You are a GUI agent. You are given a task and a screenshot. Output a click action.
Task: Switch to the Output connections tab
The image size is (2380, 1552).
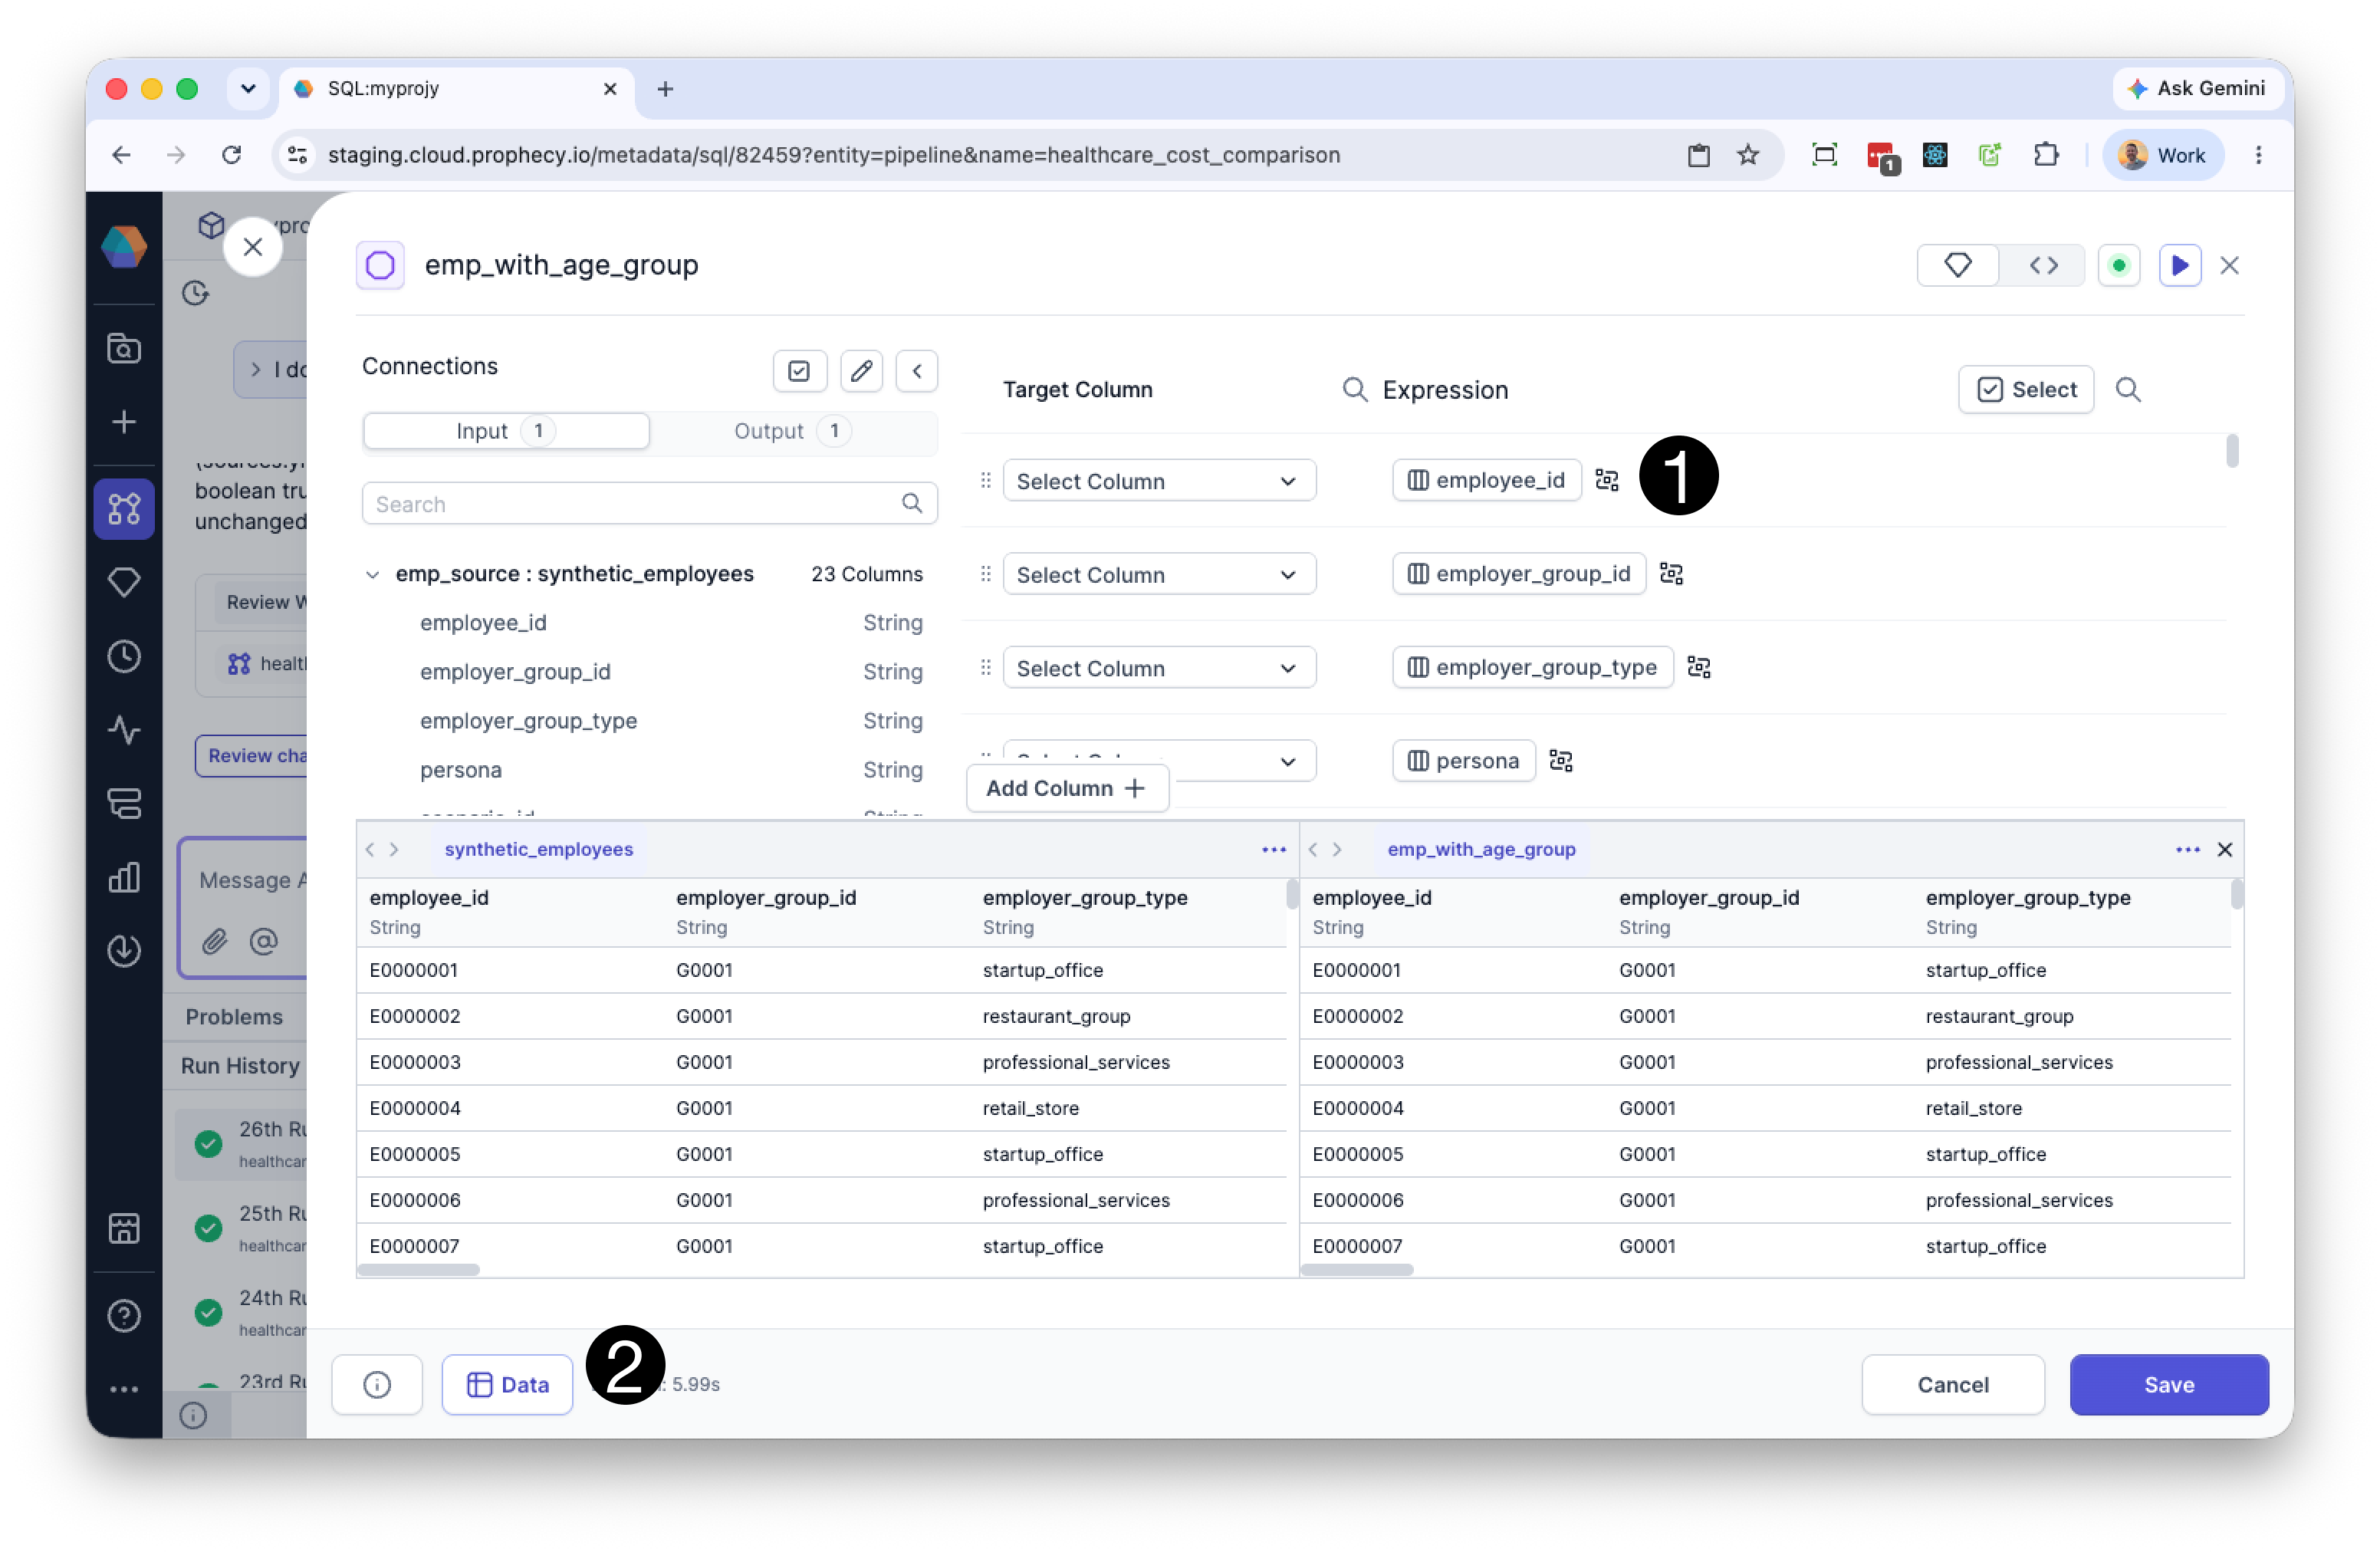coord(792,431)
